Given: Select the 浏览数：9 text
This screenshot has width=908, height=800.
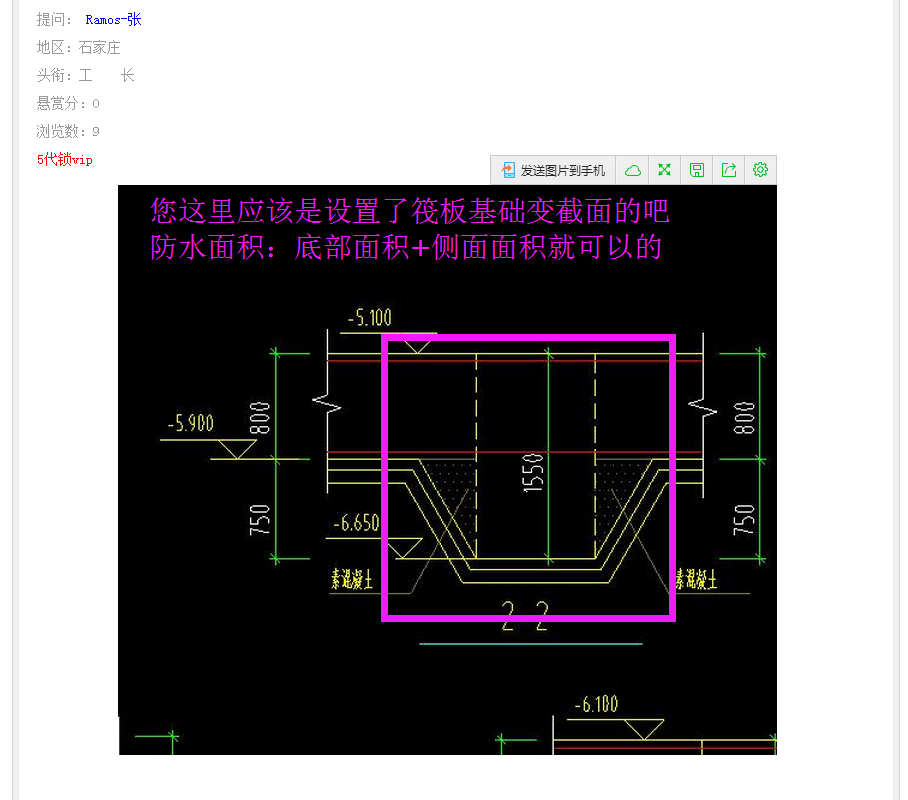Looking at the screenshot, I should coord(68,131).
